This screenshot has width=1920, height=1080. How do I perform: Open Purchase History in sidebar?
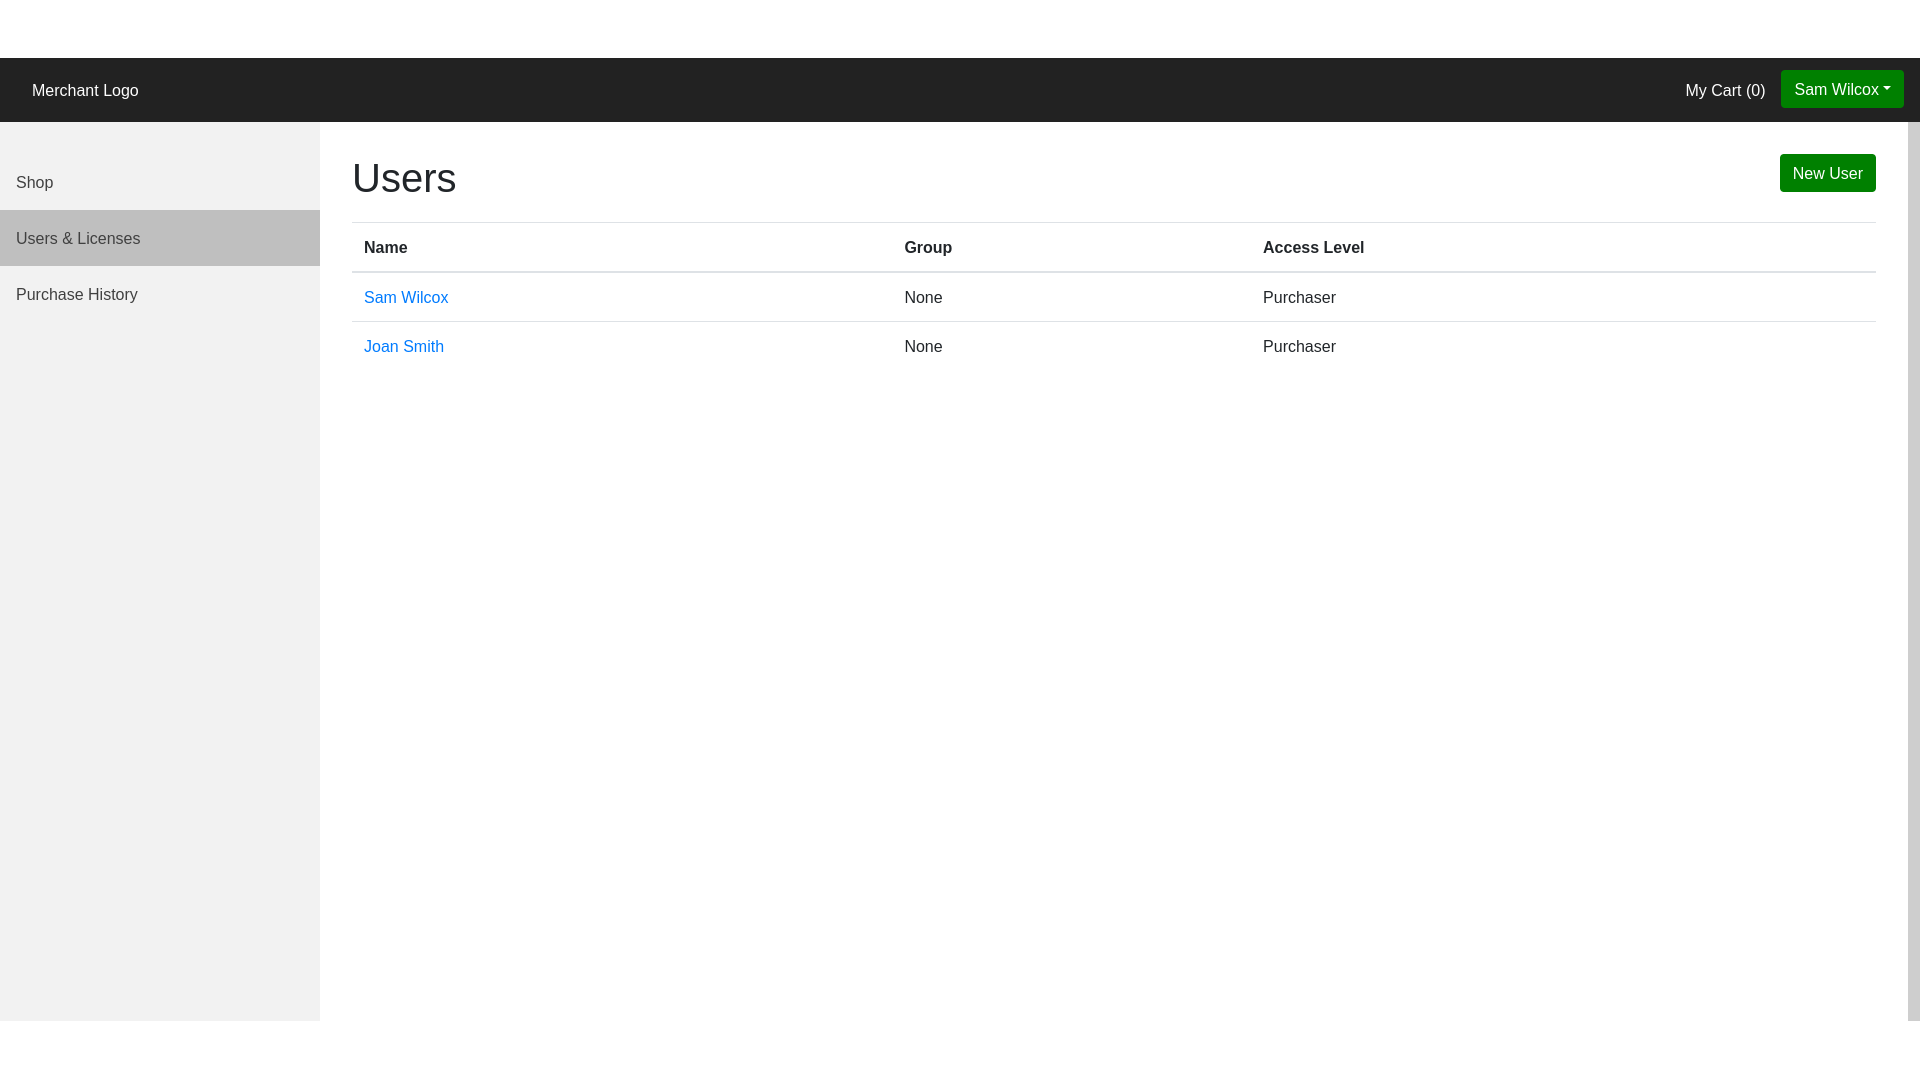[x=160, y=294]
